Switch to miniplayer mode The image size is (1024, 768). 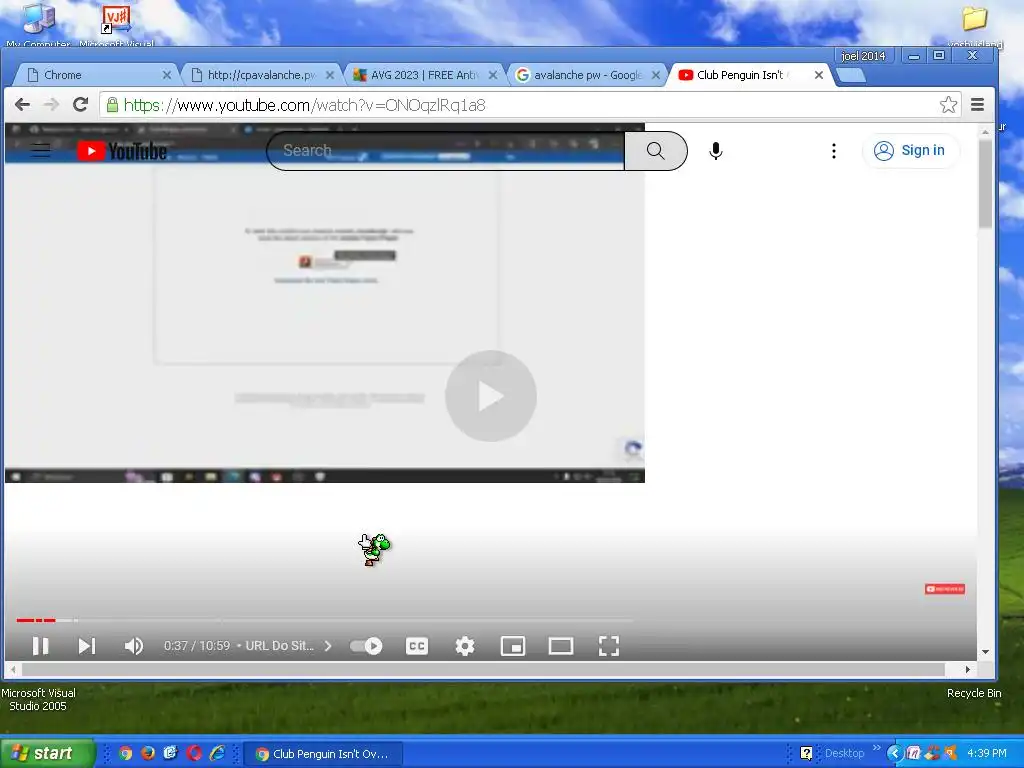(513, 646)
